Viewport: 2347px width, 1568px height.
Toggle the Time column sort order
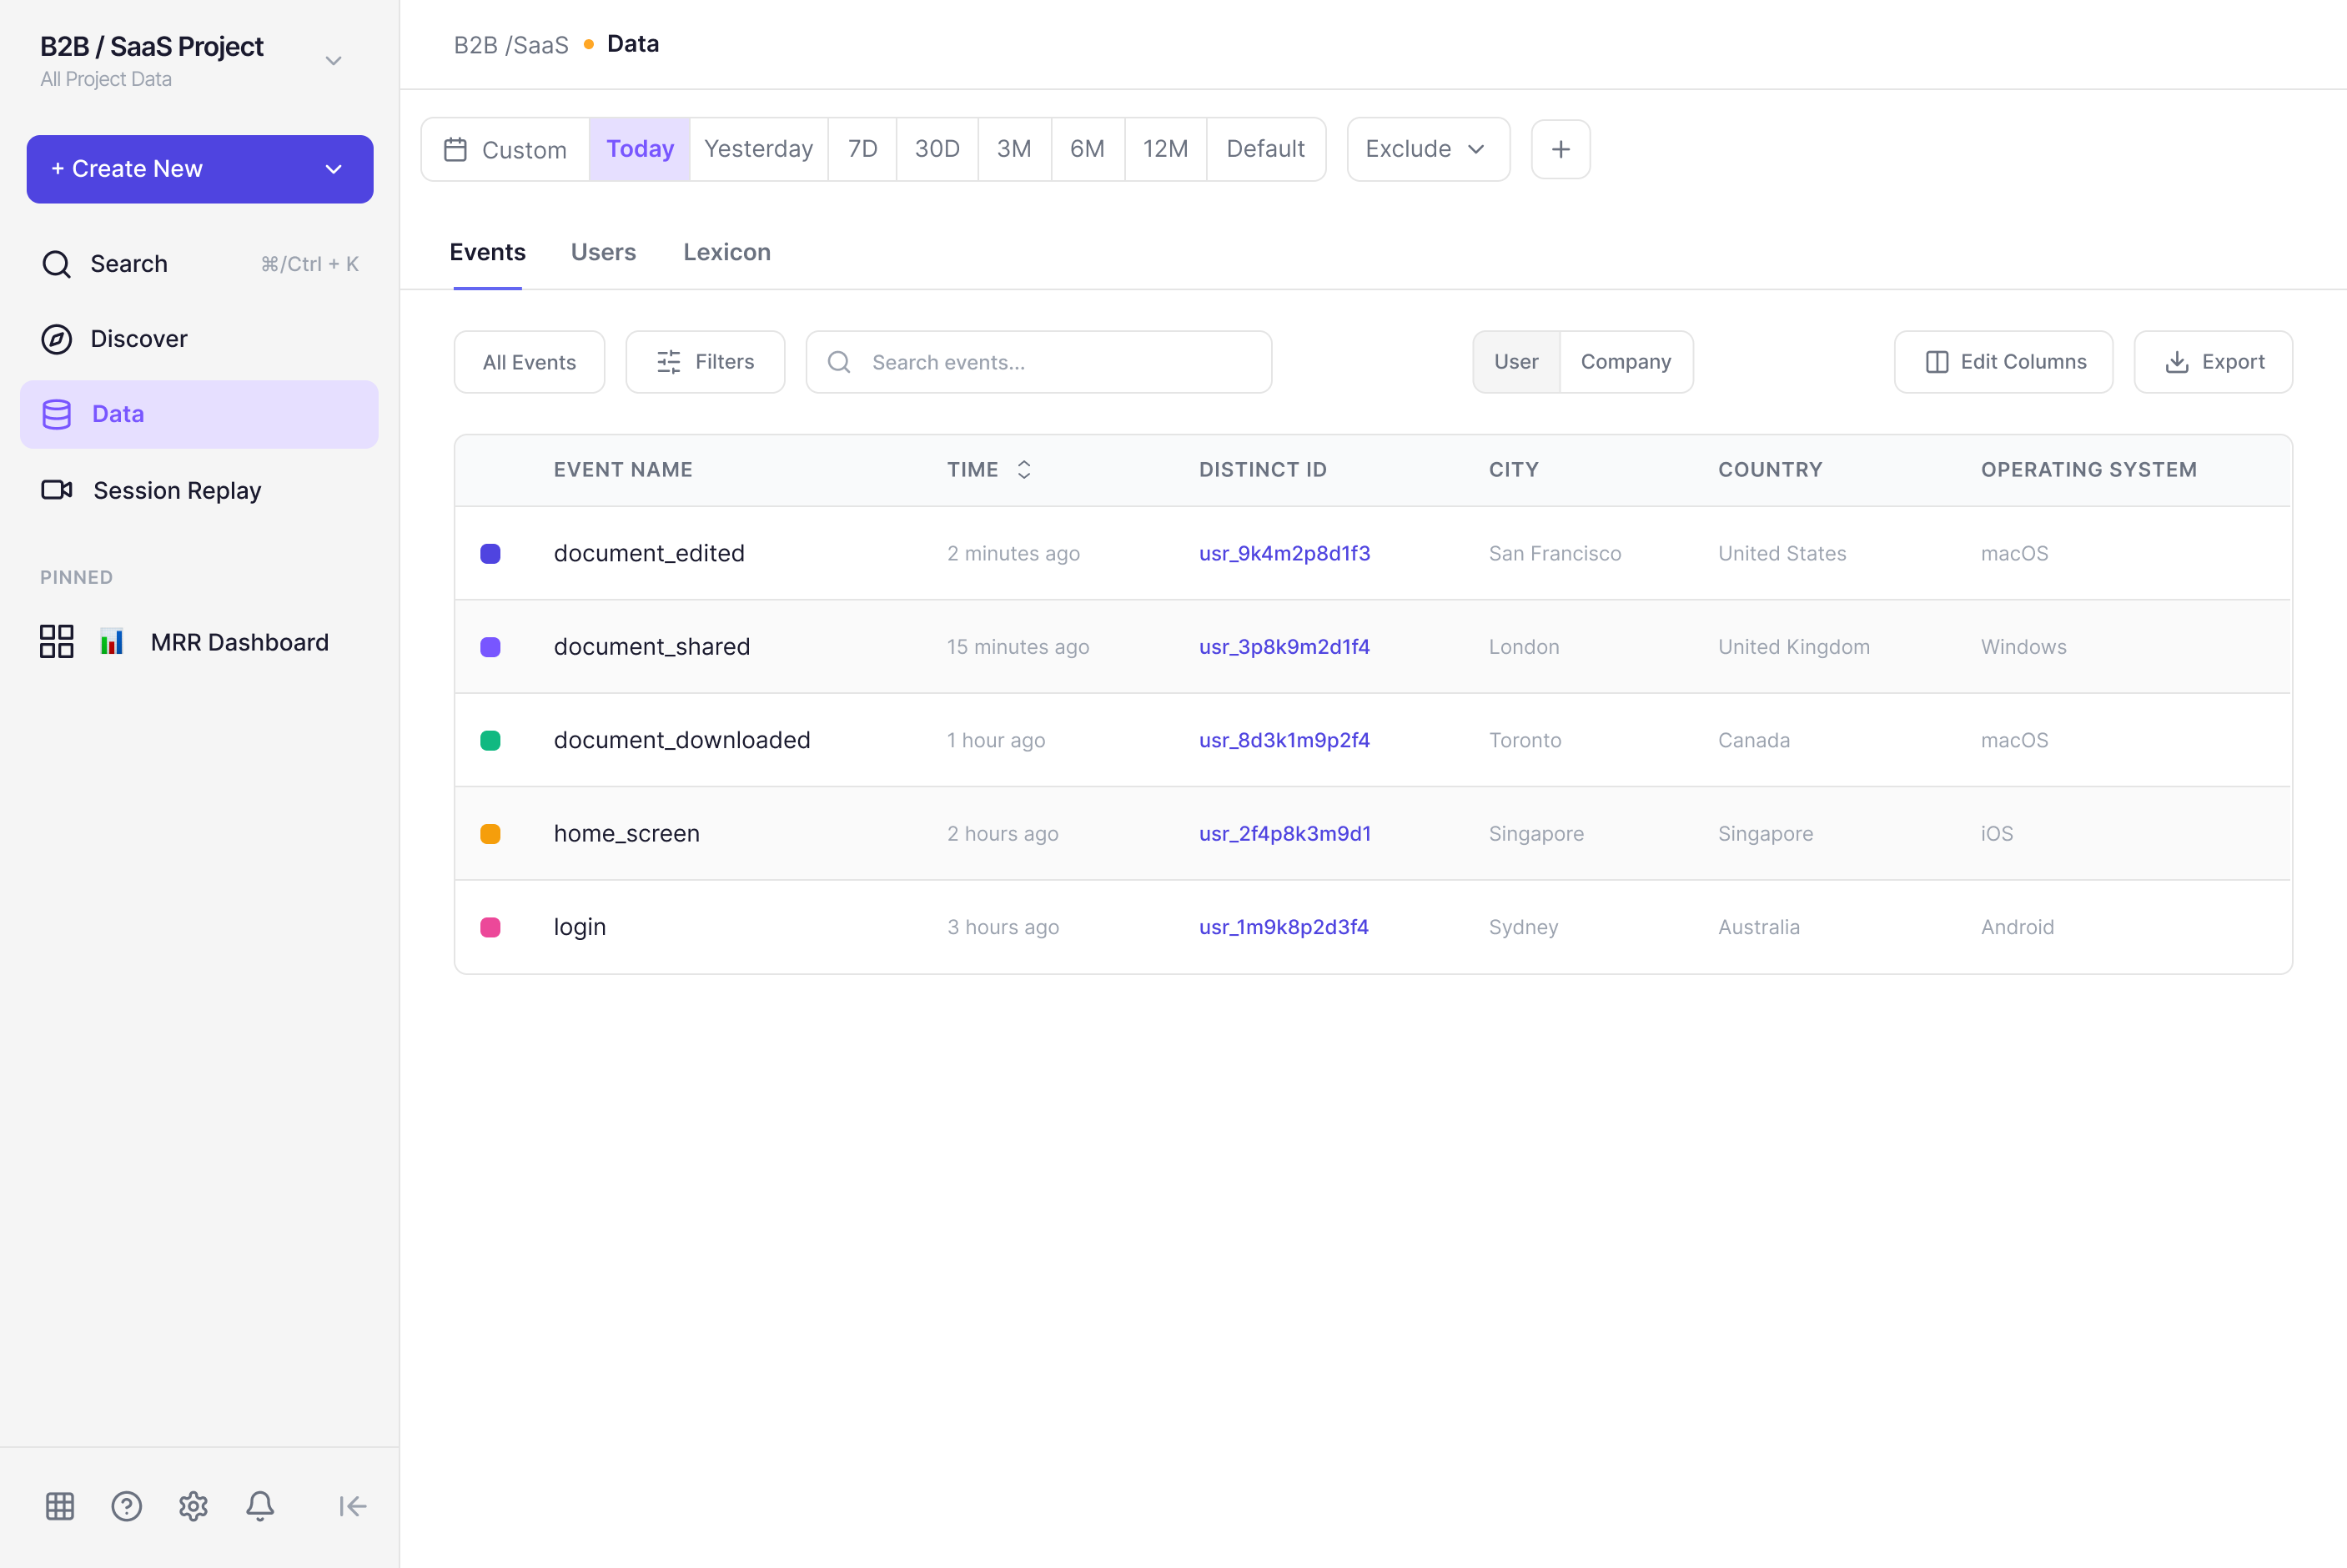(1024, 469)
